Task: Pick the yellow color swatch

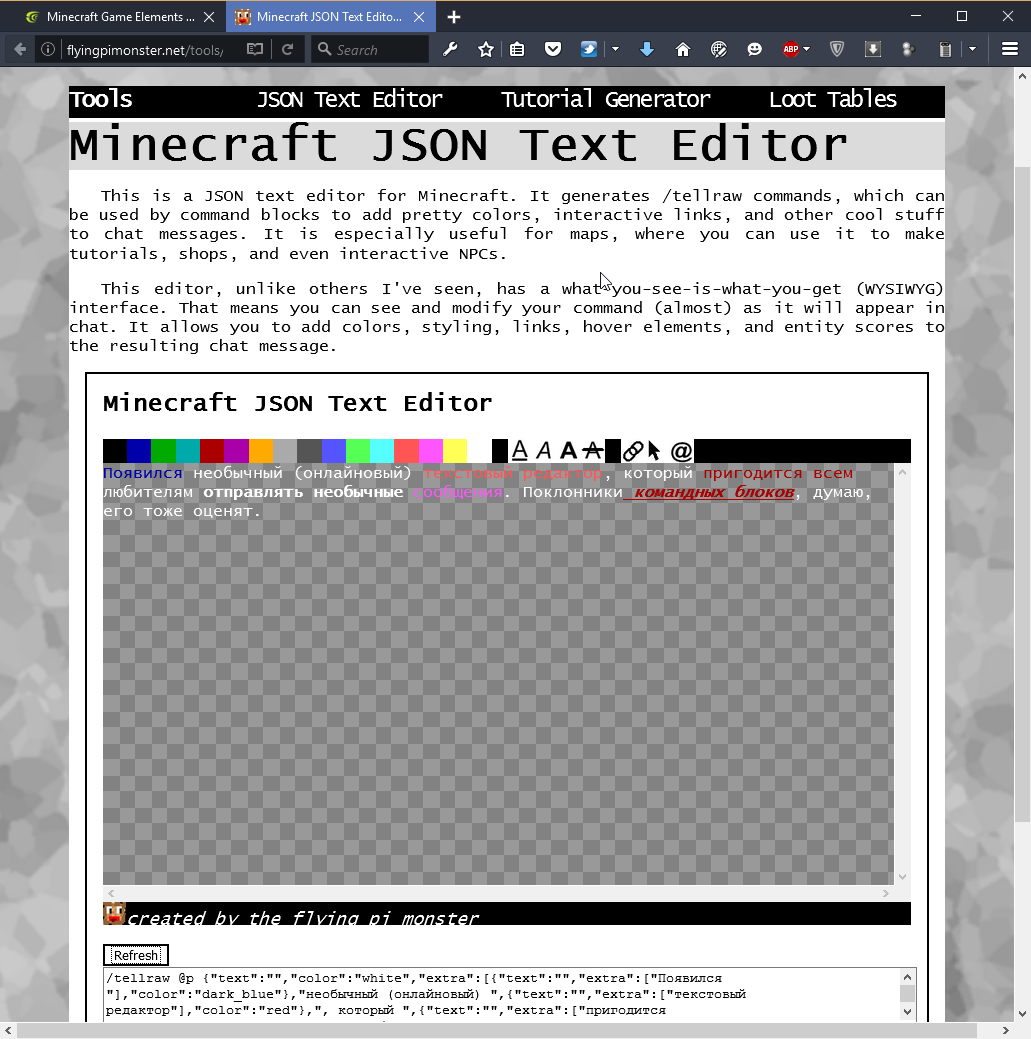Action: (455, 451)
